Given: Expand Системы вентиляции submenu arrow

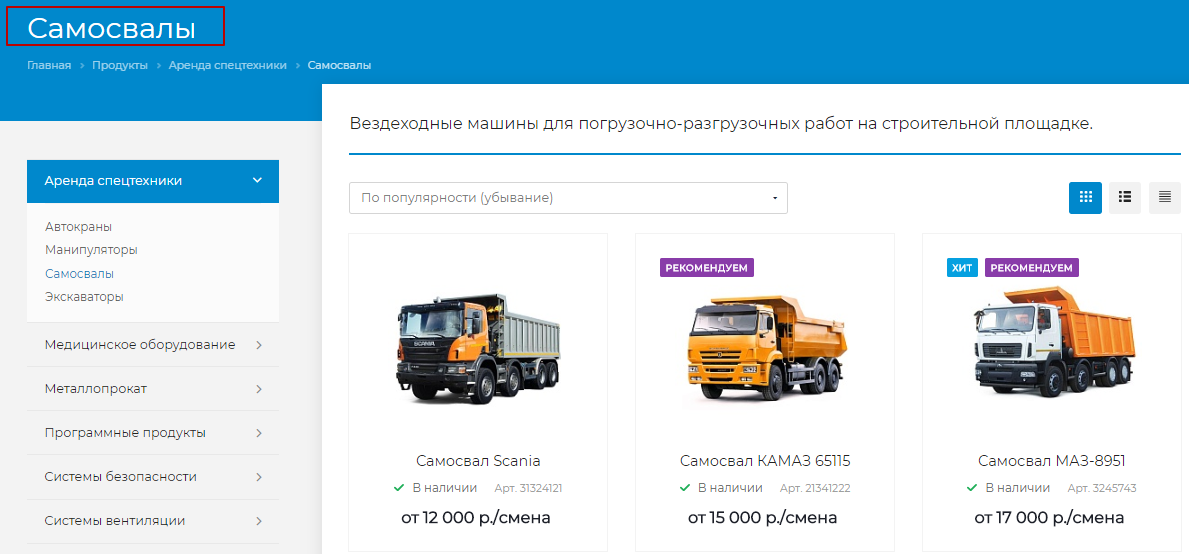Looking at the screenshot, I should 259,521.
